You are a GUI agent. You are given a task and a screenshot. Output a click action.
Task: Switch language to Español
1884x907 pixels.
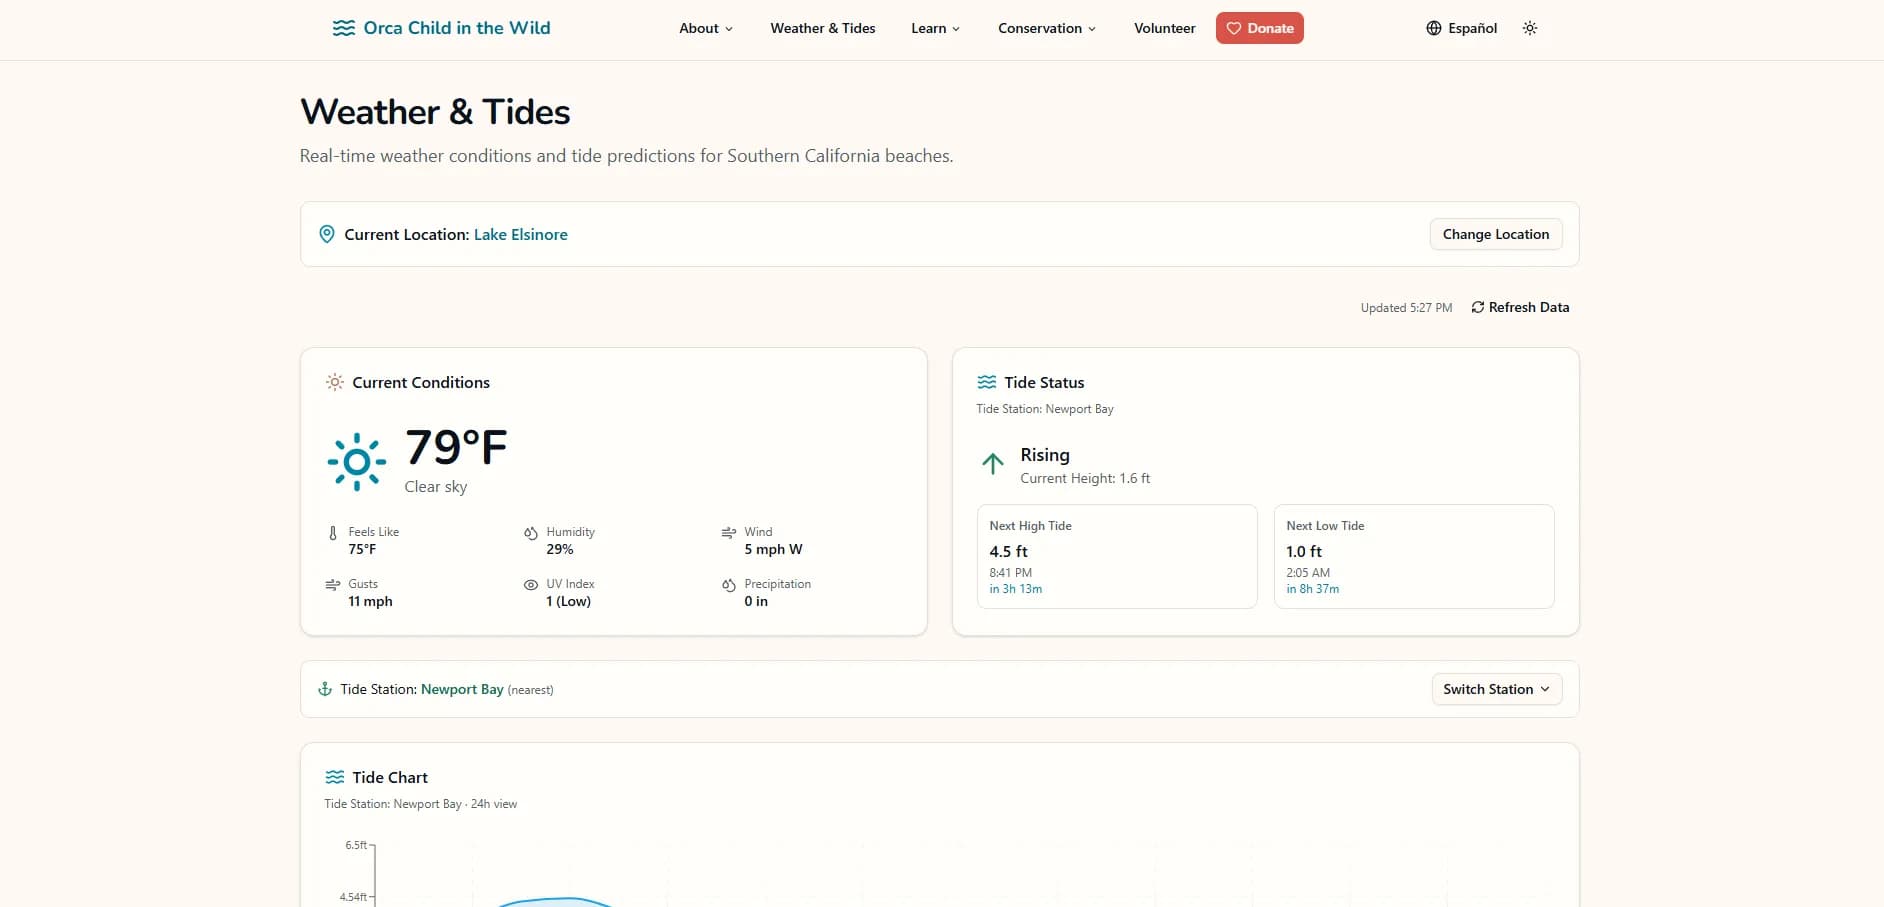coord(1471,28)
